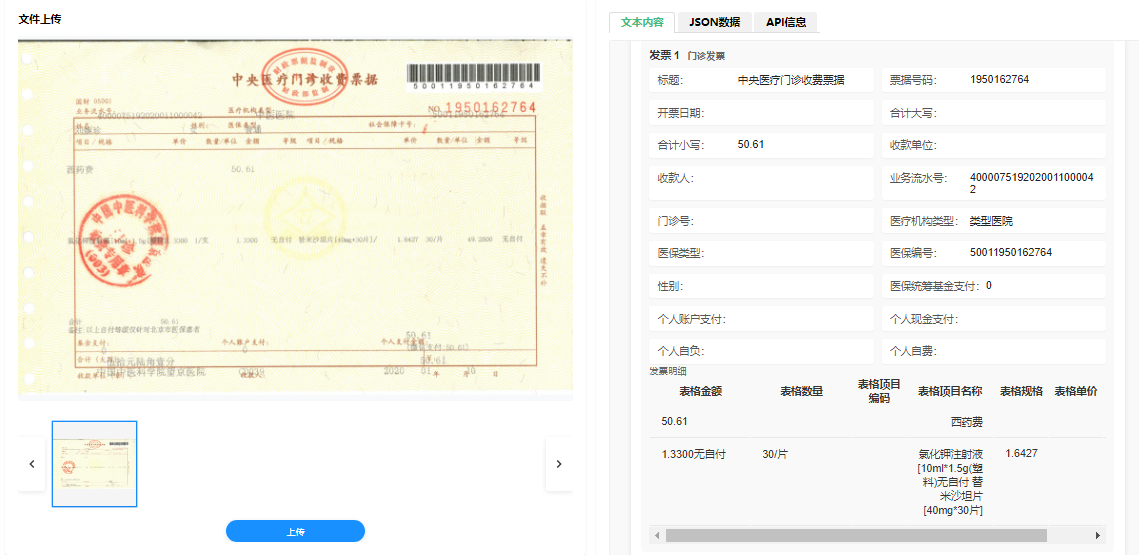1139x555 pixels.
Task: Click the empty 开票日期 field
Action: click(x=760, y=113)
